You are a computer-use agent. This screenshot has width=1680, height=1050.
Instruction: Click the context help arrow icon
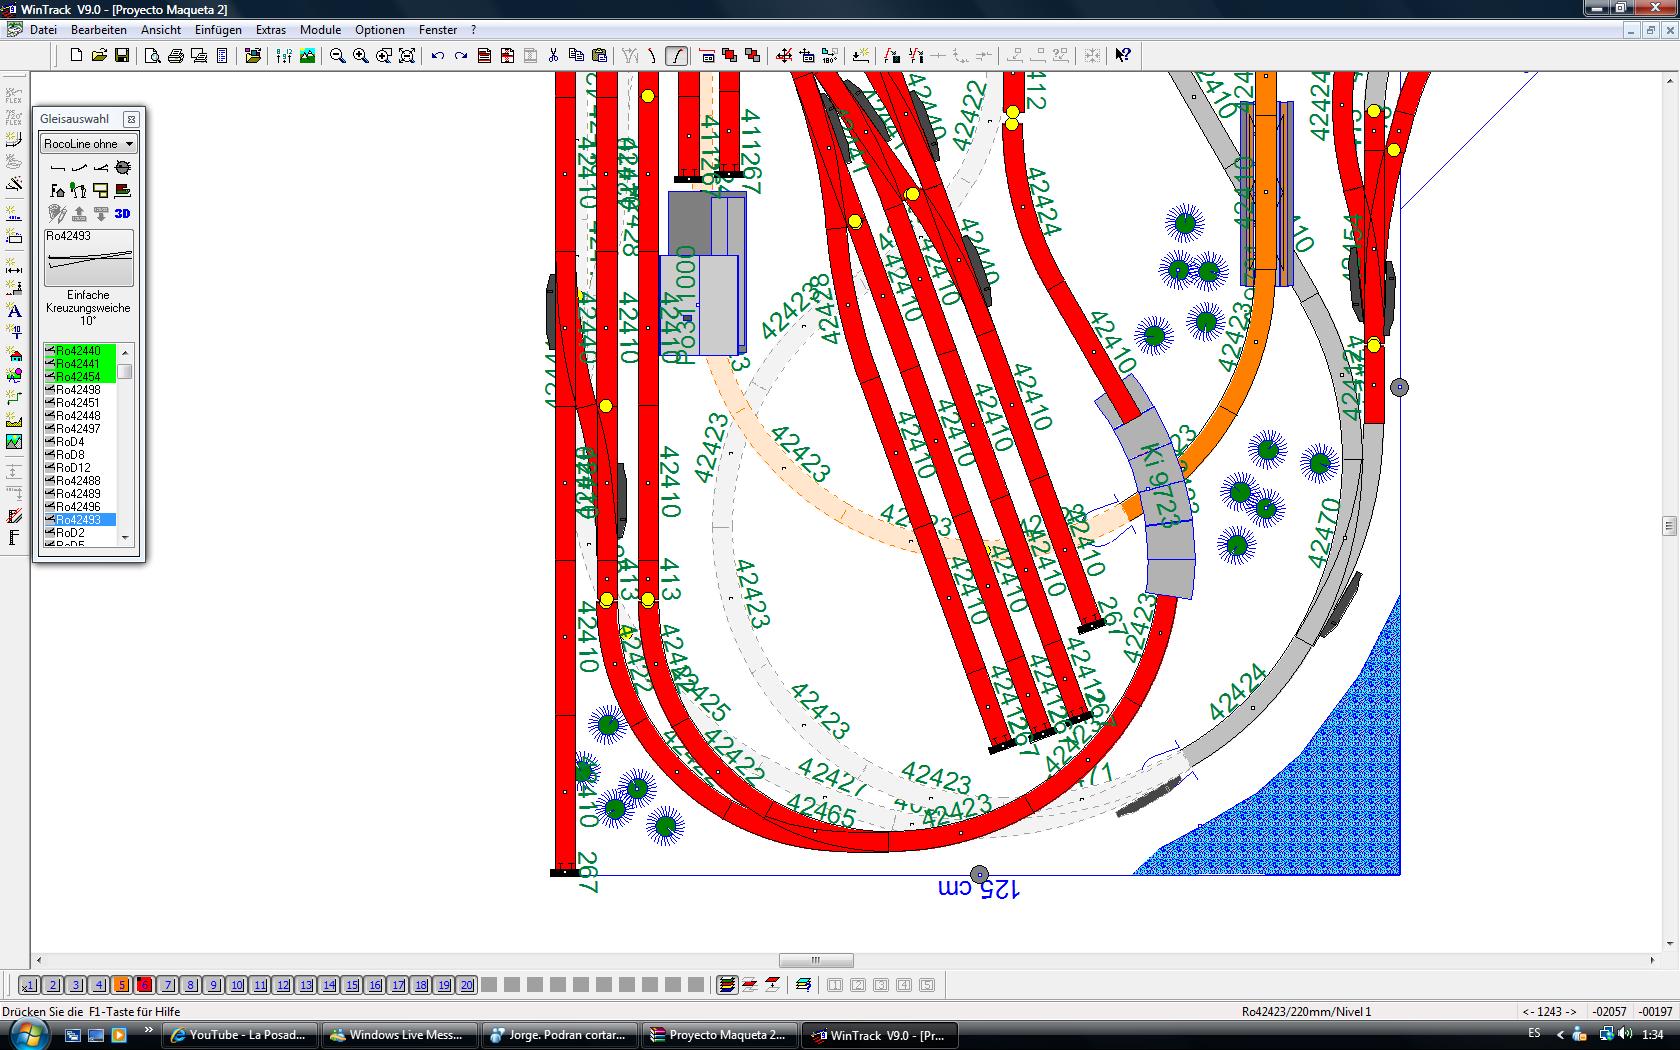(1123, 56)
